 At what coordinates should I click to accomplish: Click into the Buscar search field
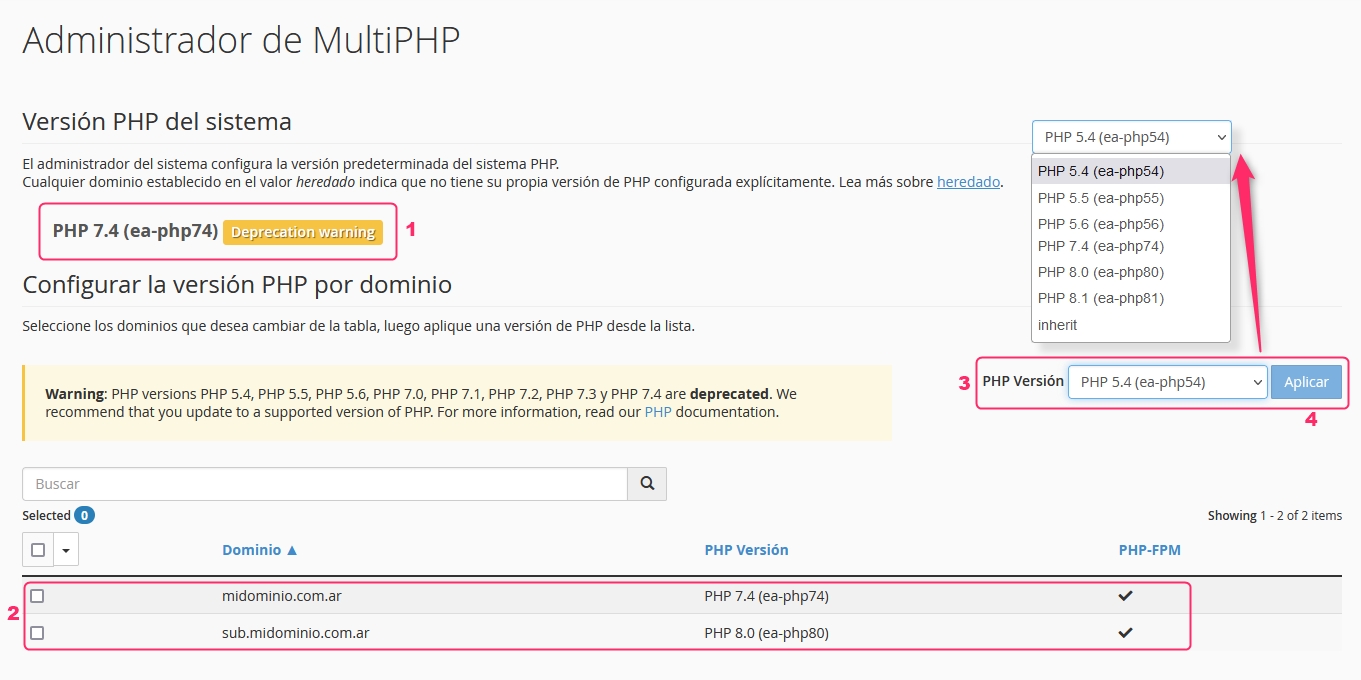(324, 484)
